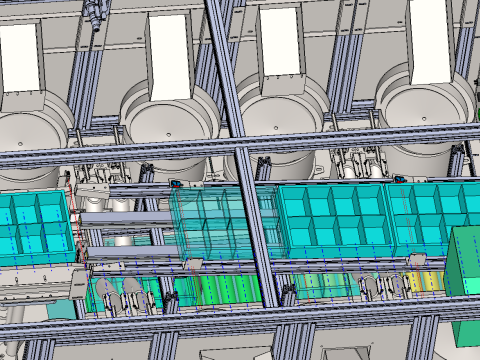The image size is (480, 360).
Task: Select the leftmost white rectangular panel
Action: [19, 58]
